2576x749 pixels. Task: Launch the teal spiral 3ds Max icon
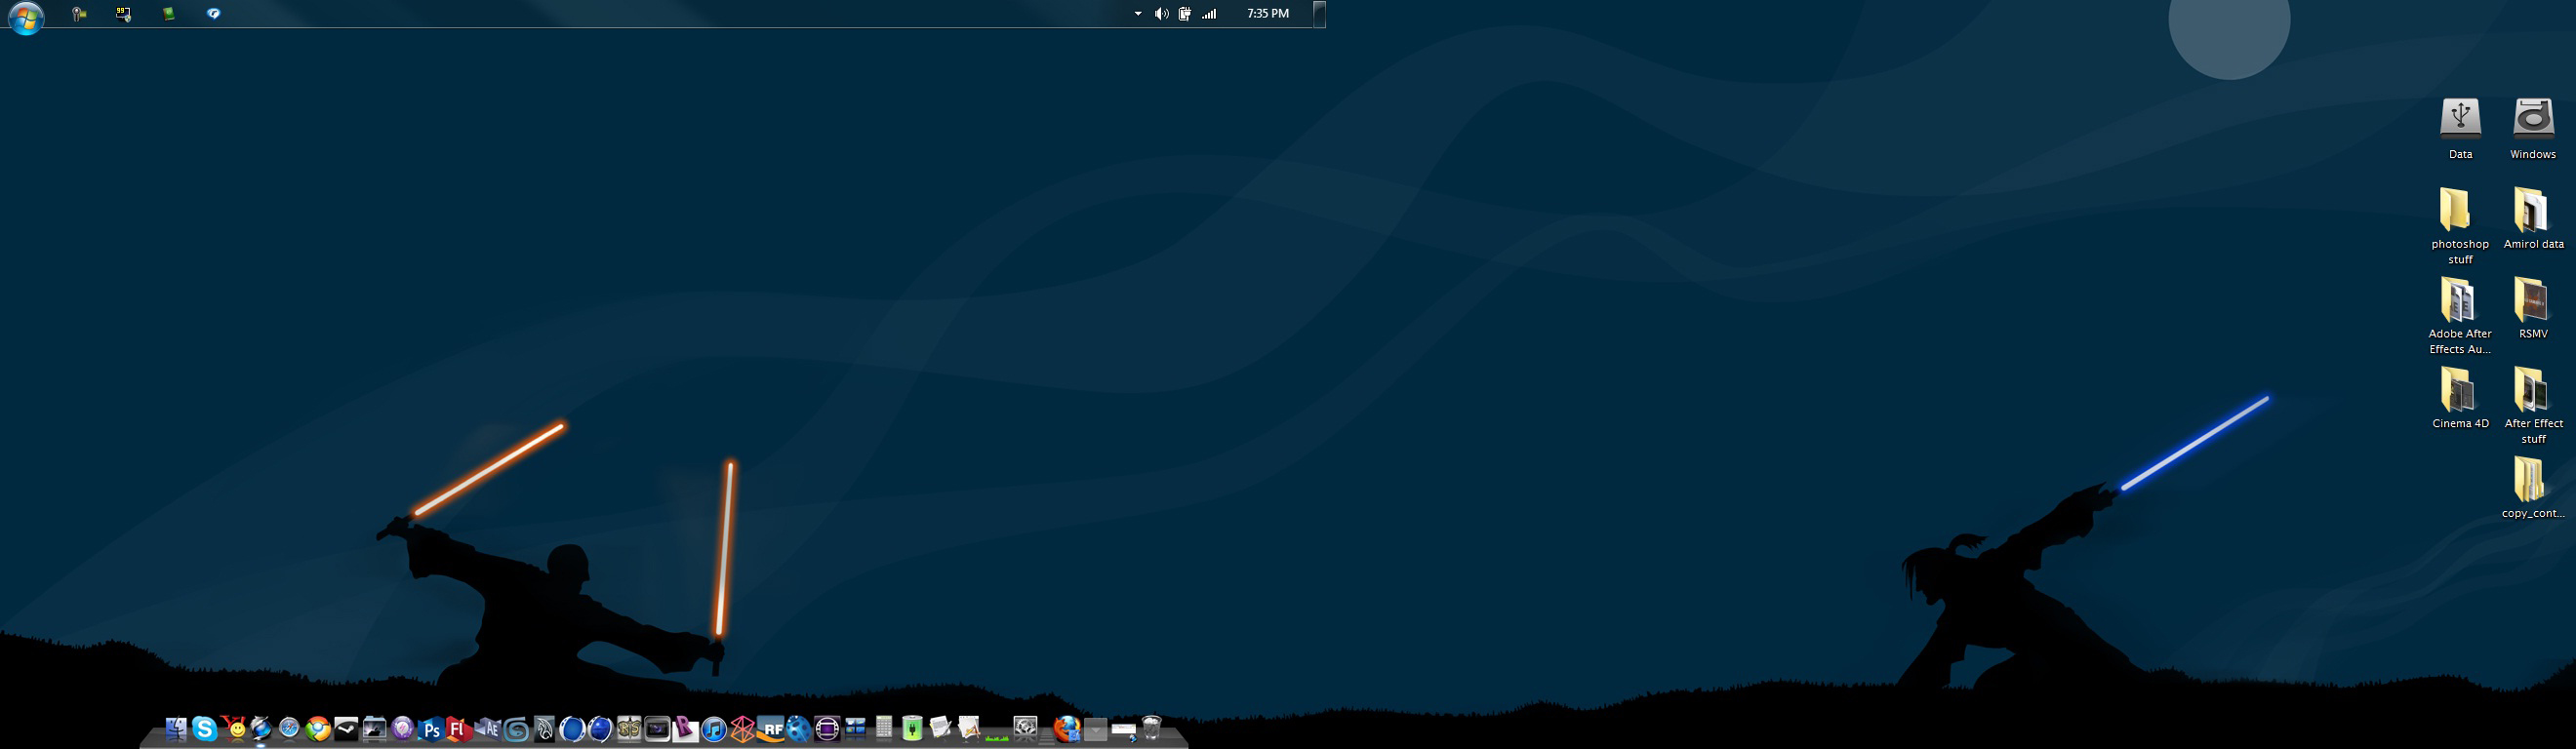click(x=517, y=732)
